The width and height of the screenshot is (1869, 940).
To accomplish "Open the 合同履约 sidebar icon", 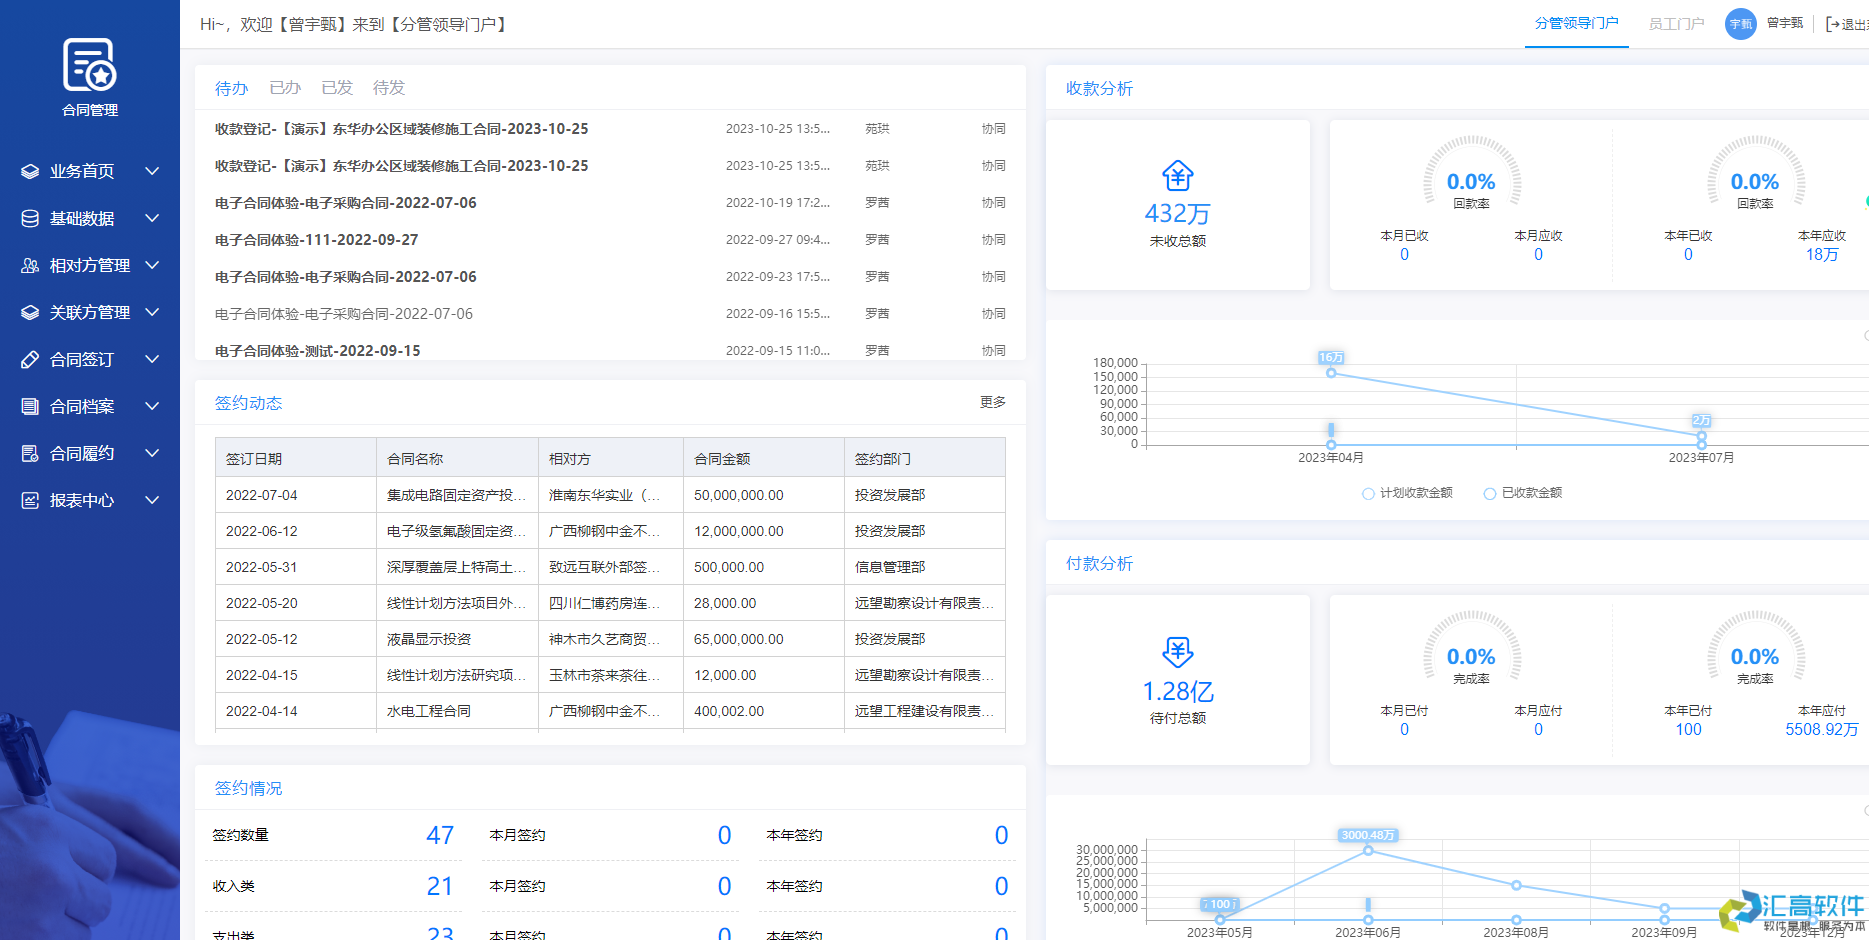I will pos(29,453).
